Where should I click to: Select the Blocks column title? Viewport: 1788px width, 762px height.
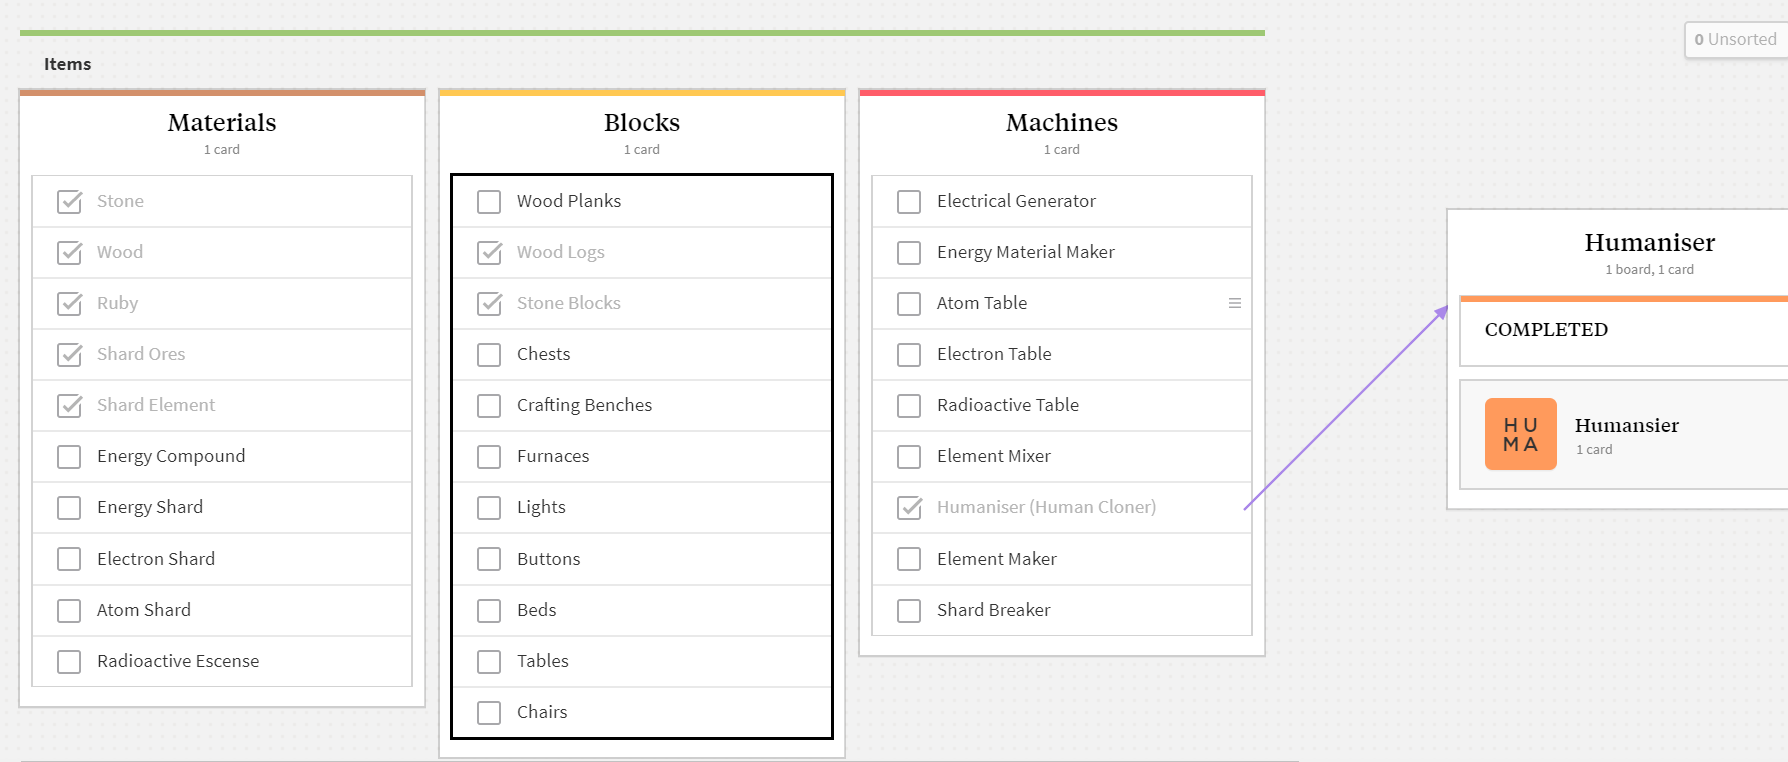(642, 123)
